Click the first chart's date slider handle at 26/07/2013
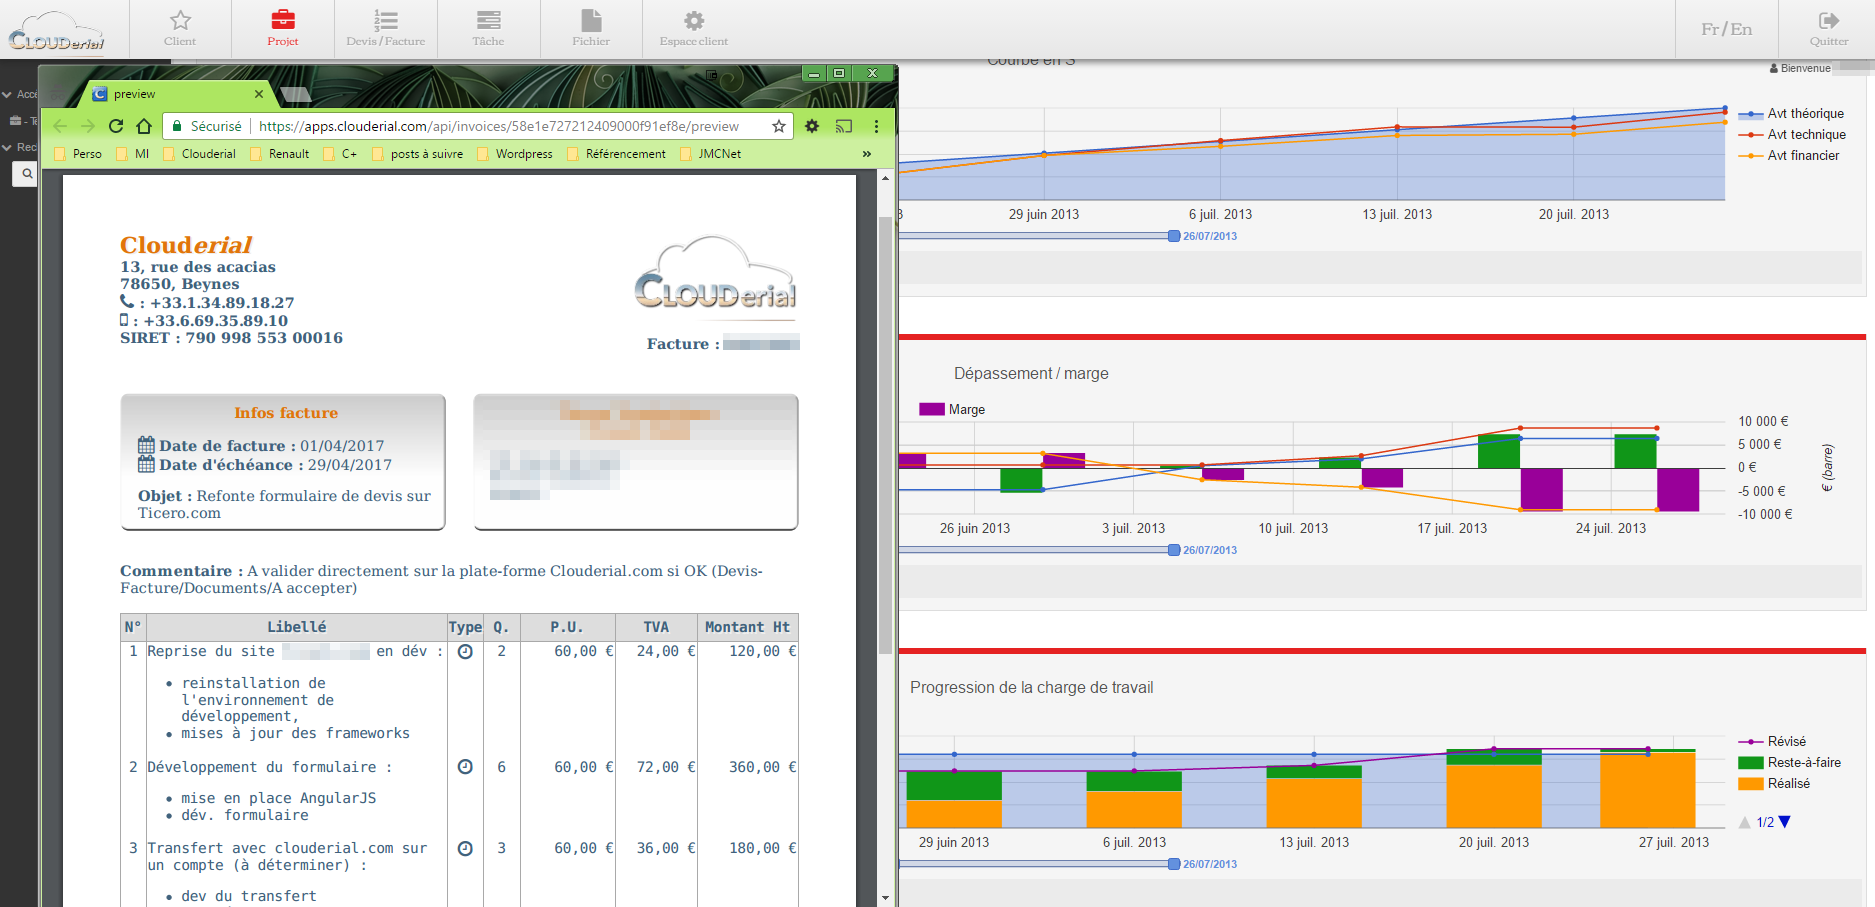The width and height of the screenshot is (1875, 907). (1174, 236)
